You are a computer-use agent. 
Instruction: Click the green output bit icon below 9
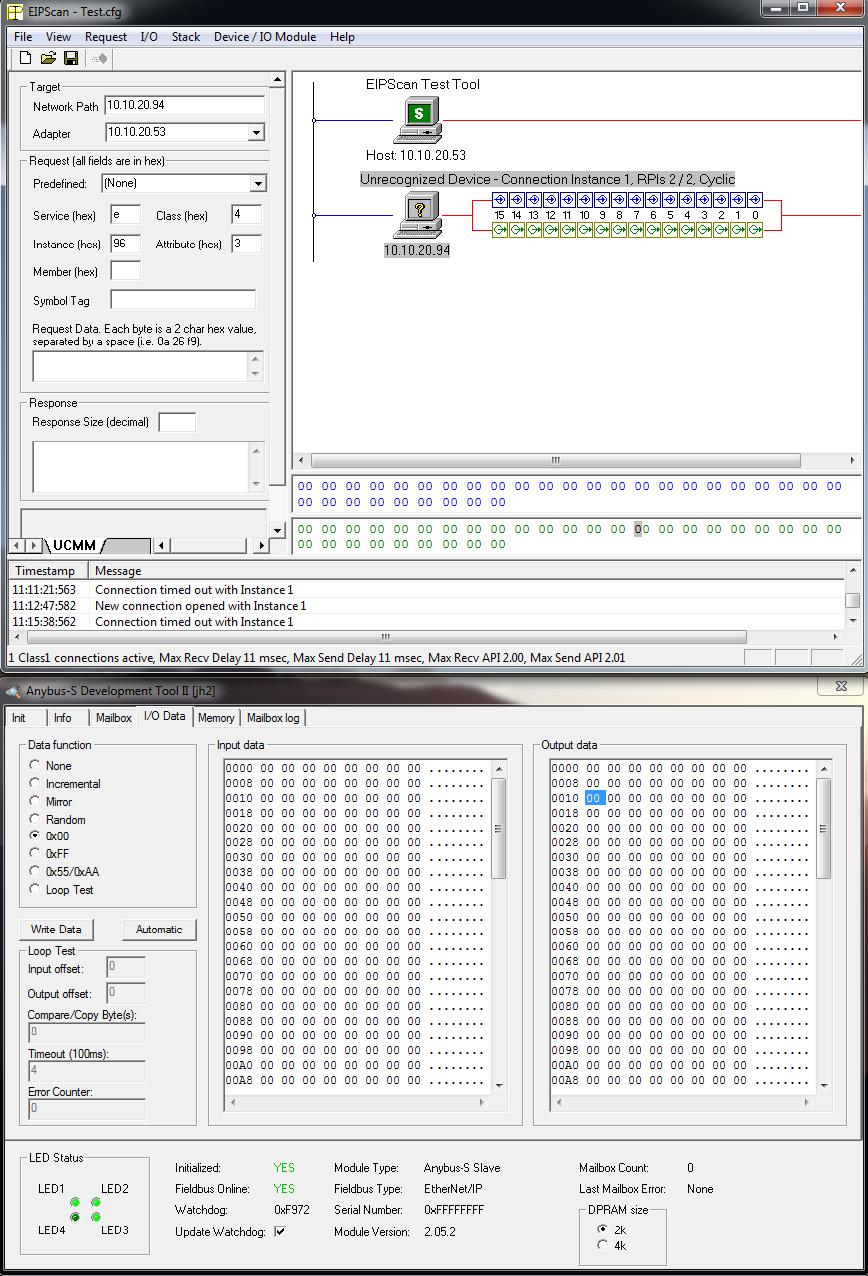pyautogui.click(x=602, y=230)
